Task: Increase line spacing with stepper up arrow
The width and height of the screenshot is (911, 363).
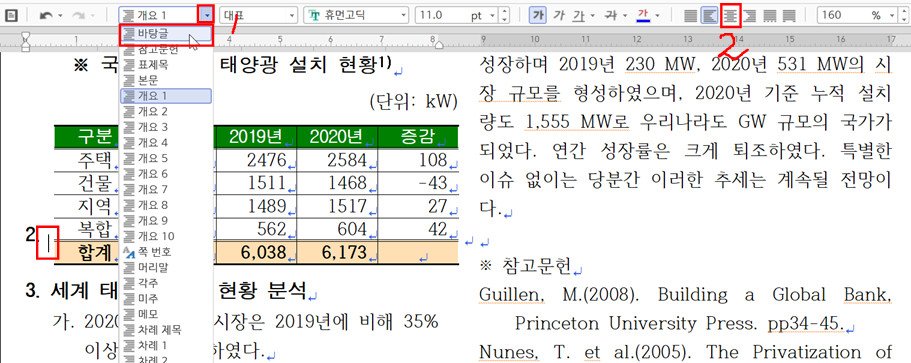Action: point(903,11)
